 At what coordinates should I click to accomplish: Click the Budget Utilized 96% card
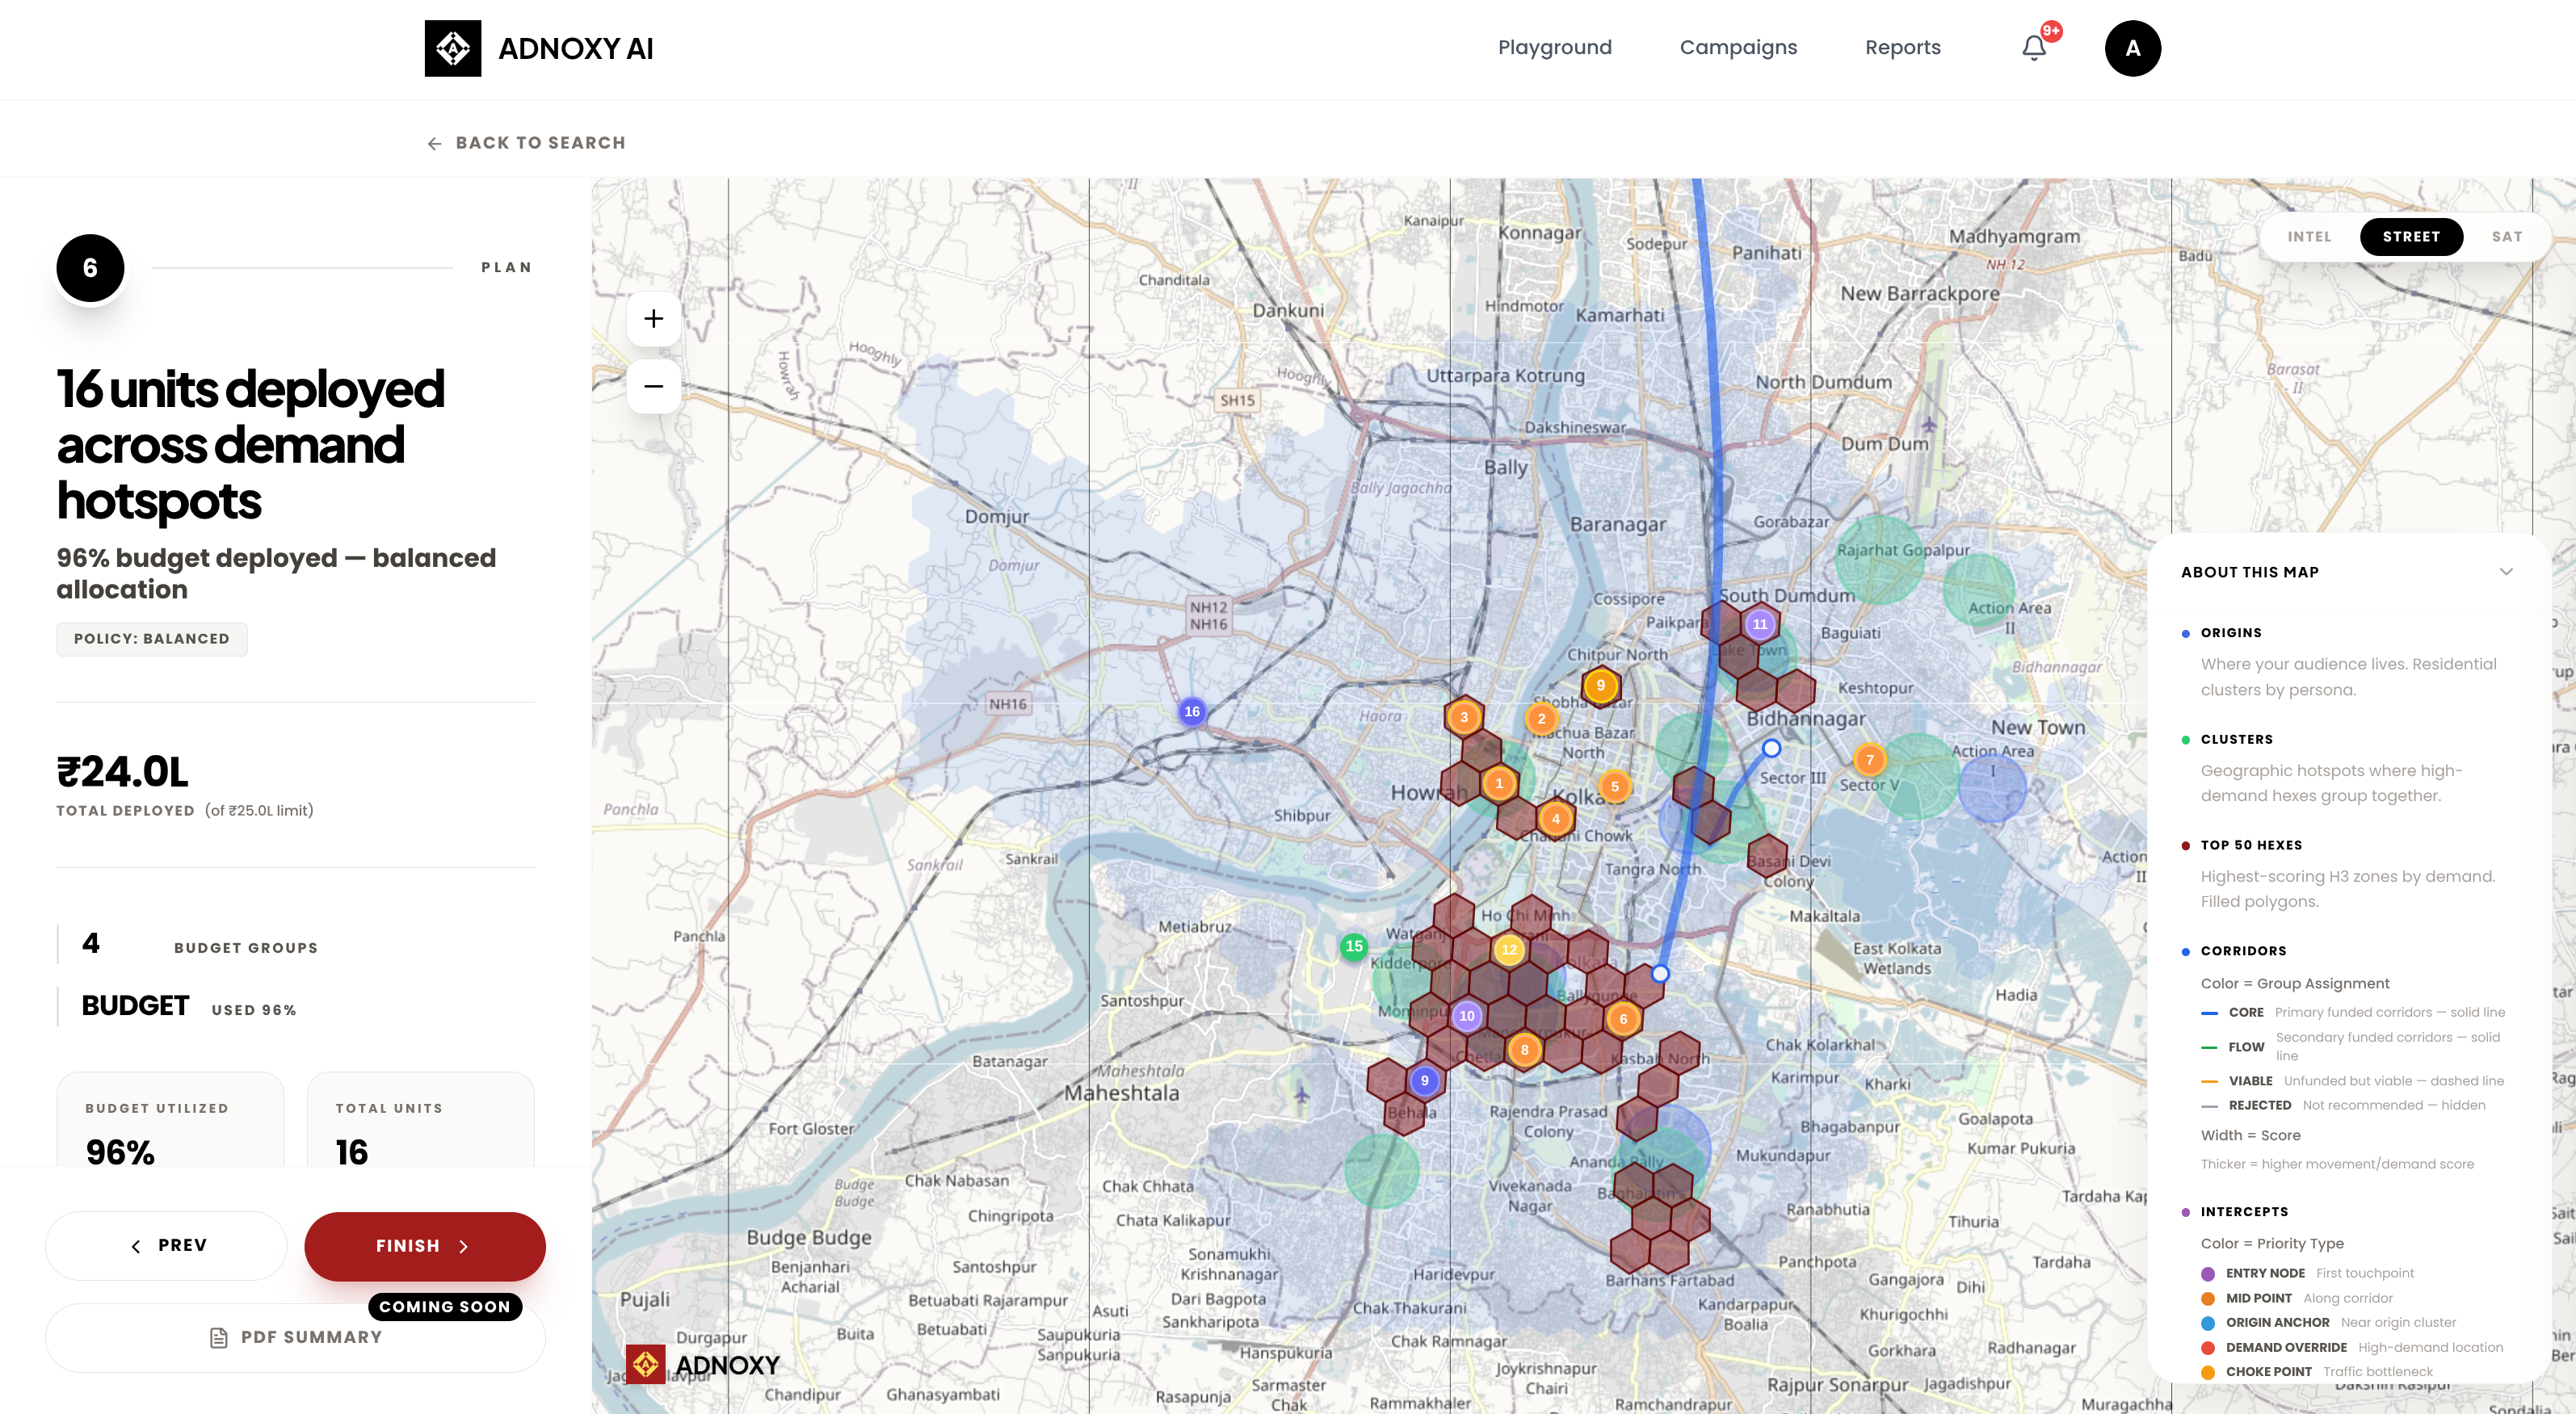click(x=170, y=1120)
